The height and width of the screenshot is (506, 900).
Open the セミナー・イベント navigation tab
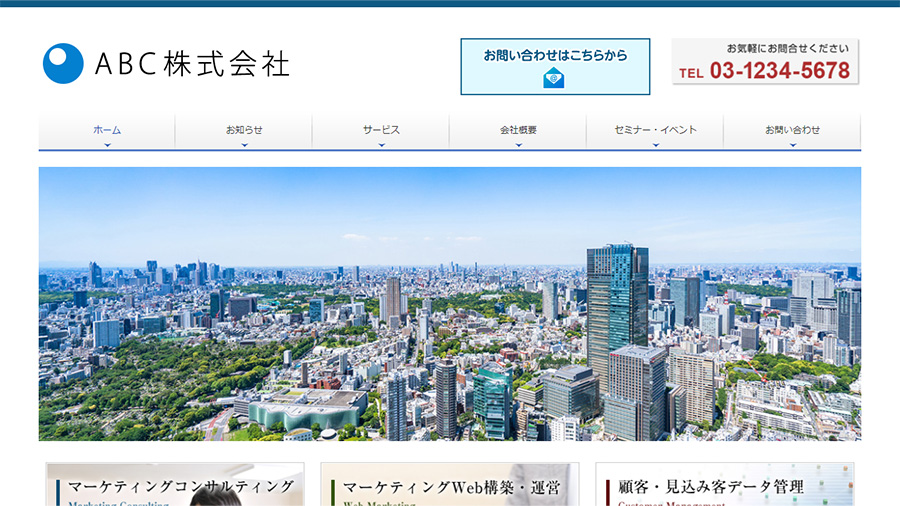(x=655, y=131)
